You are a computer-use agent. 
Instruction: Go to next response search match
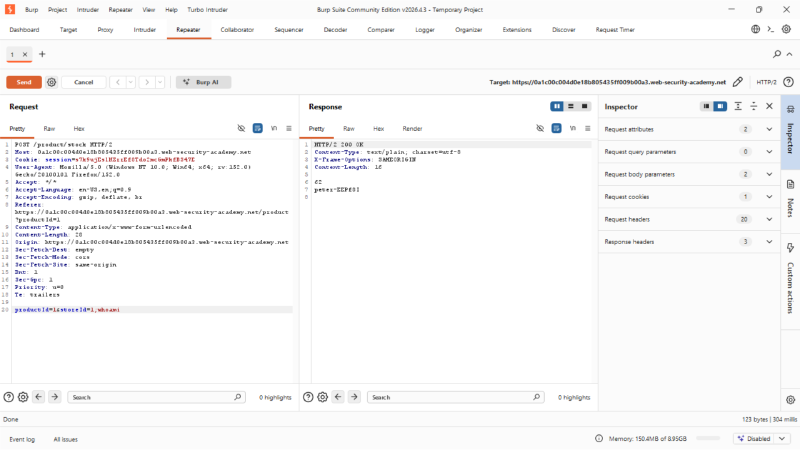click(x=354, y=397)
